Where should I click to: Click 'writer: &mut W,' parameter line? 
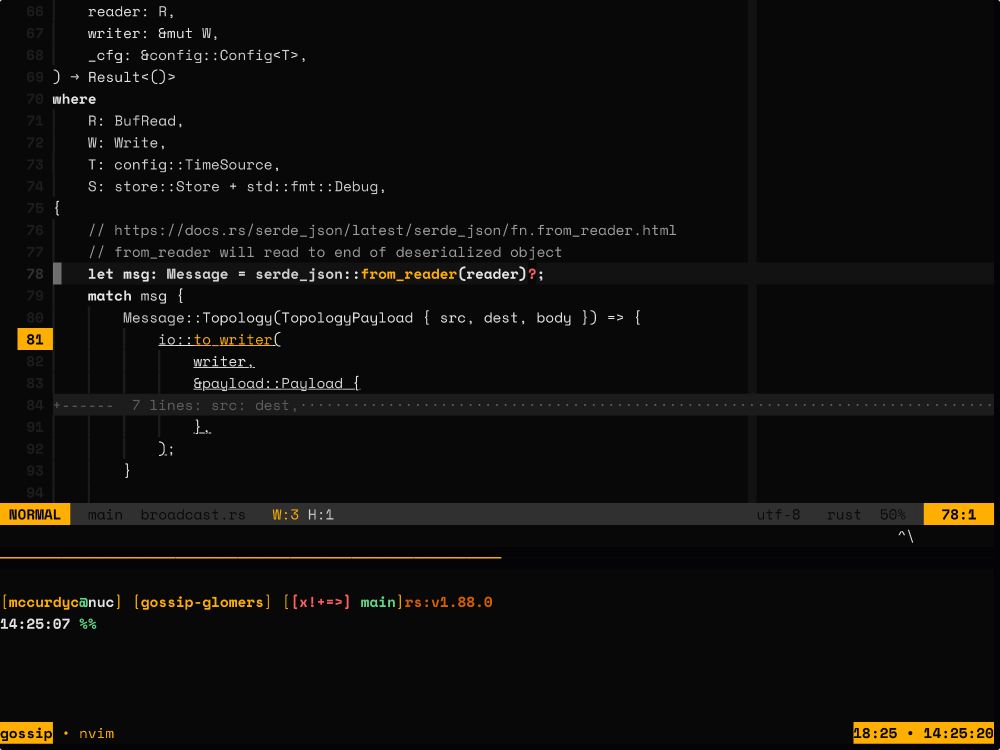tap(154, 34)
